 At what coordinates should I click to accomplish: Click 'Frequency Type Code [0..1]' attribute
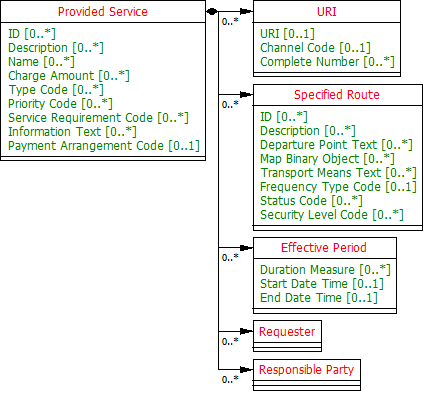click(338, 187)
